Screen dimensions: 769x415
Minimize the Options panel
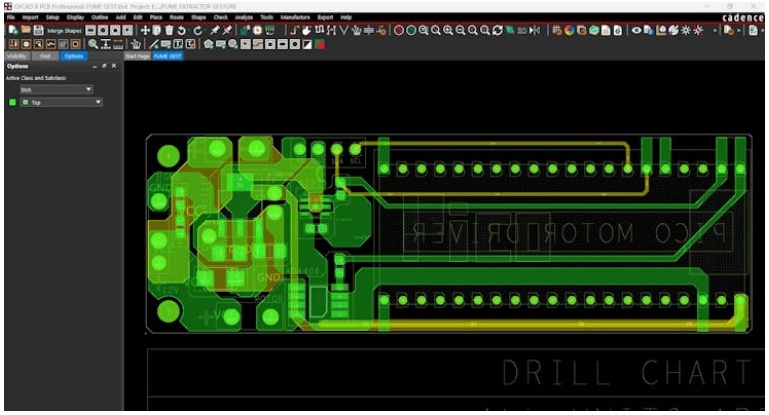[x=95, y=66]
